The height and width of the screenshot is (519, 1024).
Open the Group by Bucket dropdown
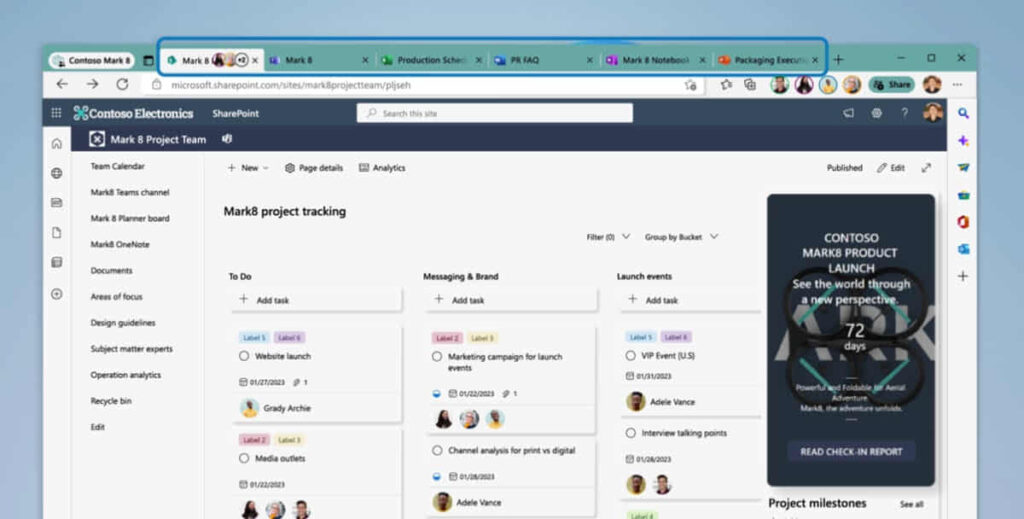pos(681,237)
